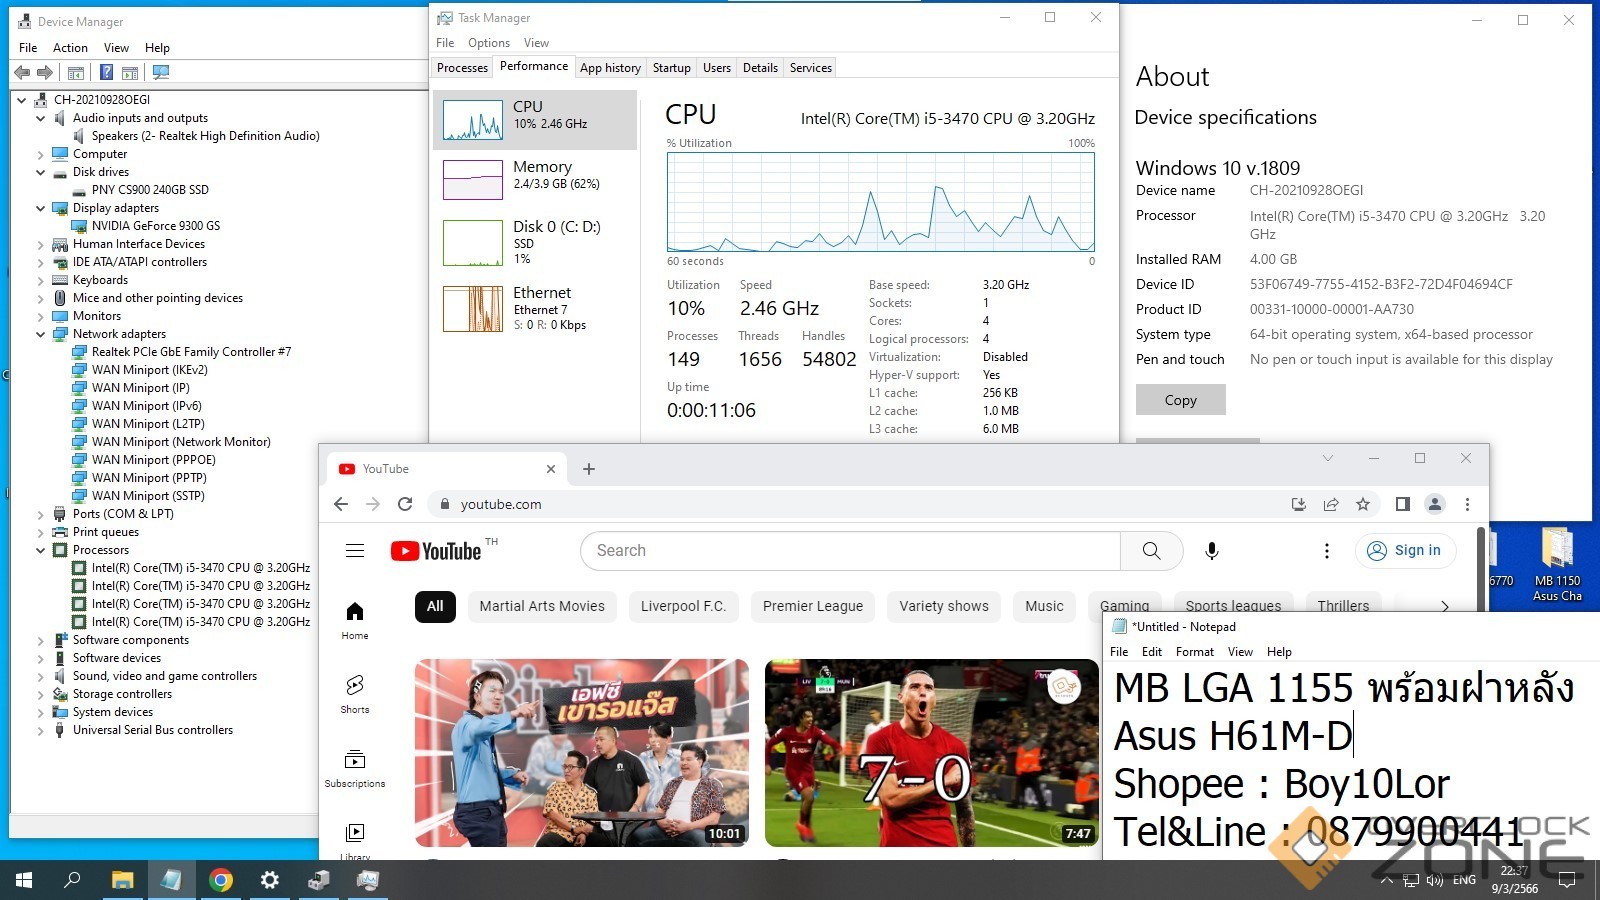Viewport: 1600px width, 900px height.
Task: Reload the youtube.com page
Action: [405, 504]
